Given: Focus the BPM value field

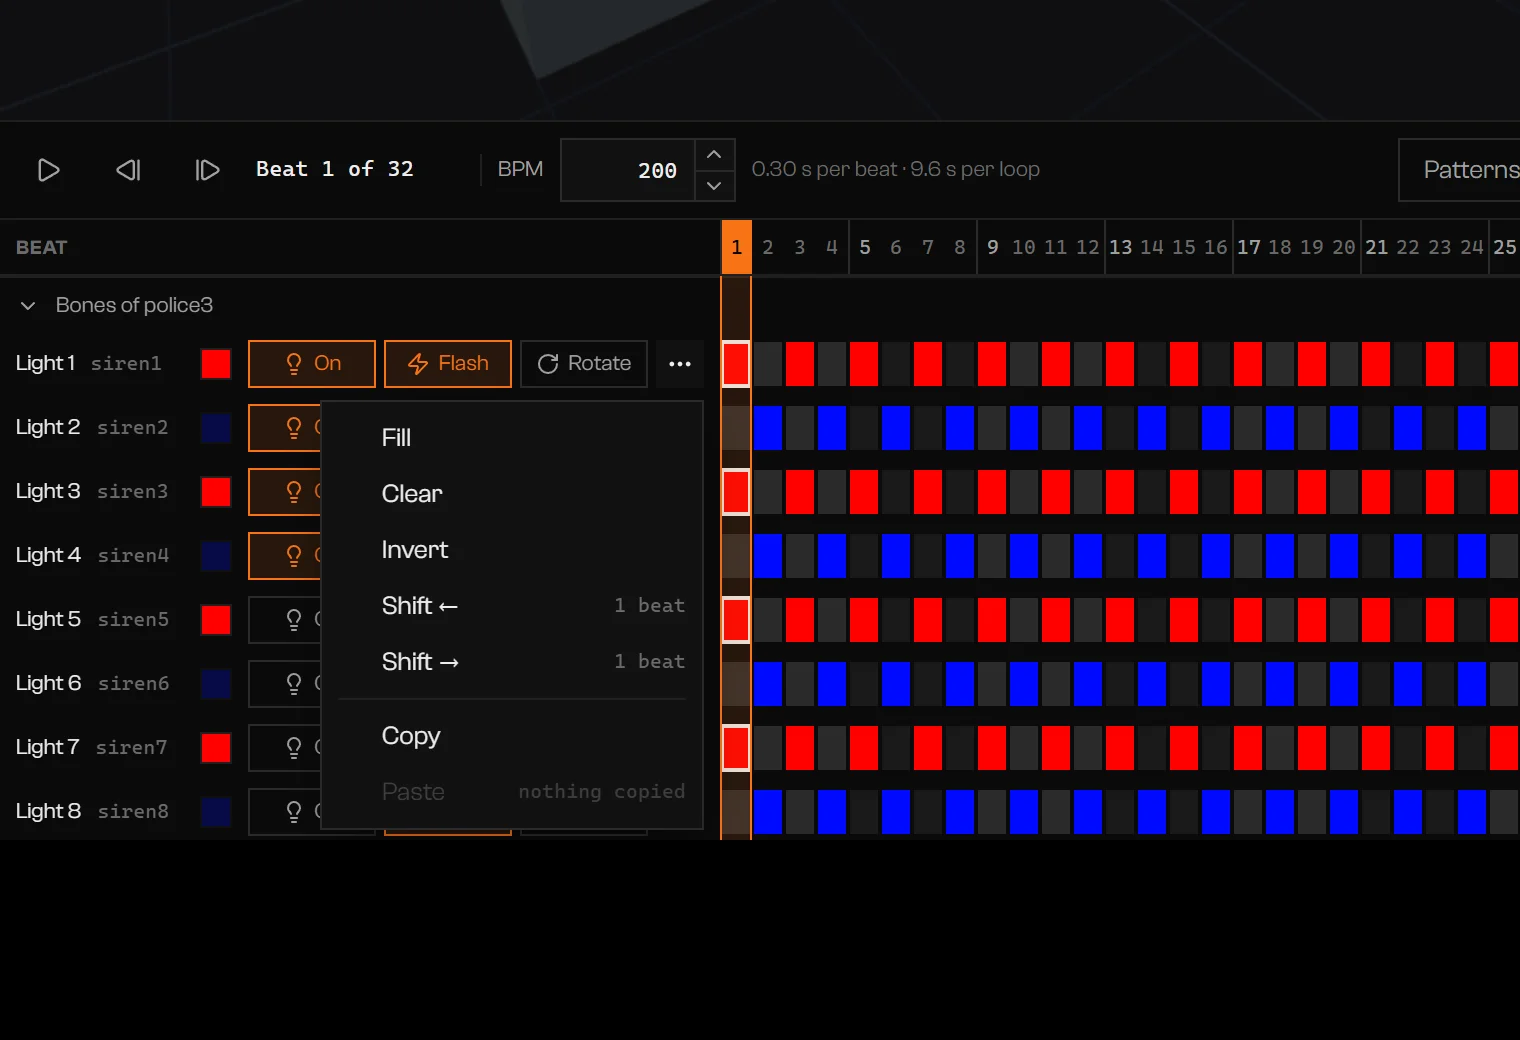Looking at the screenshot, I should point(628,170).
